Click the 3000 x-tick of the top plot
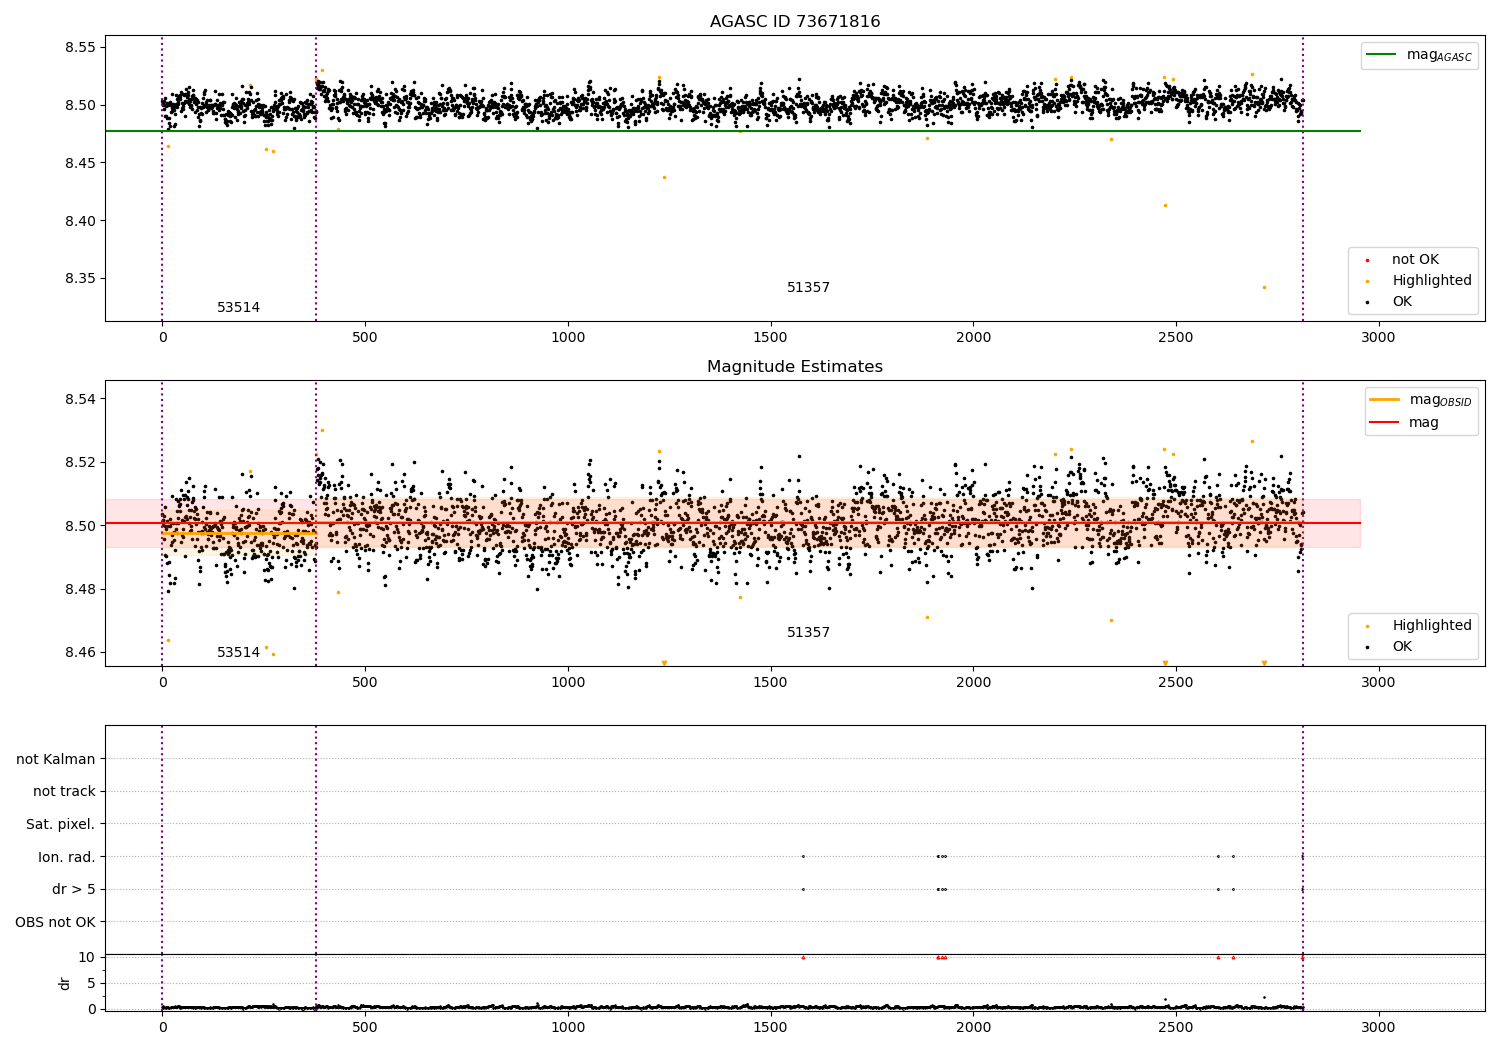The image size is (1500, 1050). pos(1378,338)
